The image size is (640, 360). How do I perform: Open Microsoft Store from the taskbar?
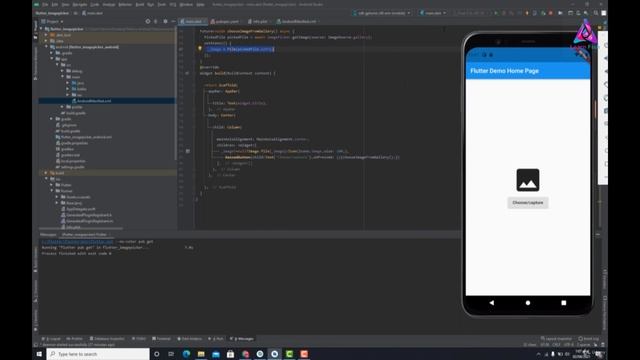click(231, 354)
